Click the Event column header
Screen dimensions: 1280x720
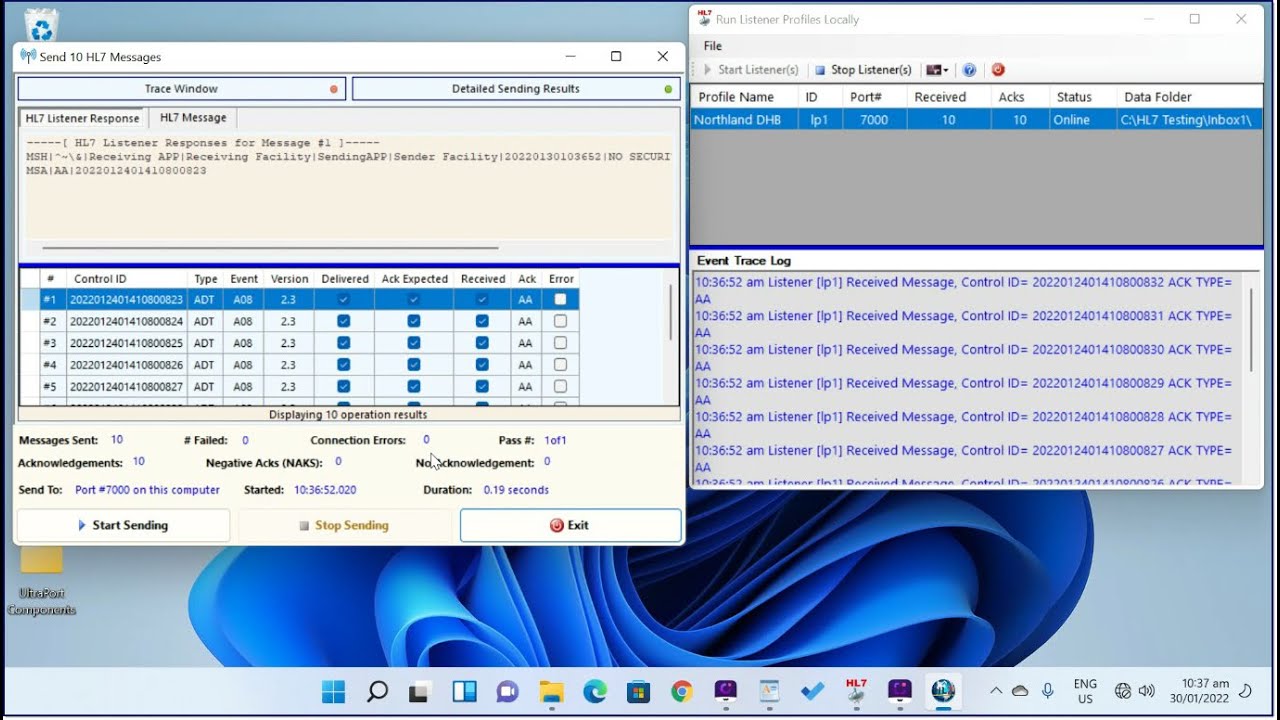(x=243, y=279)
